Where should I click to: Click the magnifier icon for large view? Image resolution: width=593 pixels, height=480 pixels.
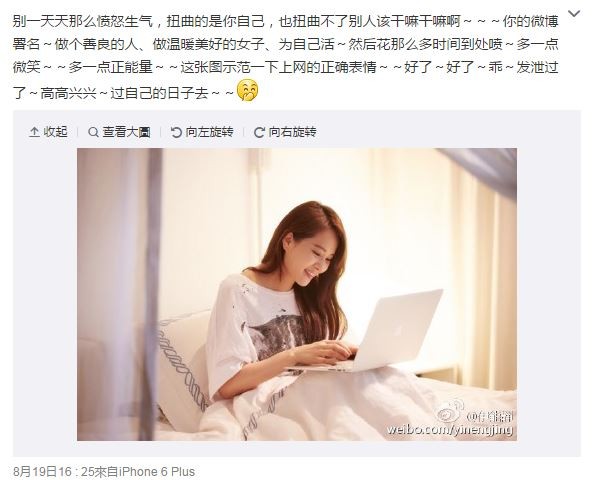click(93, 132)
